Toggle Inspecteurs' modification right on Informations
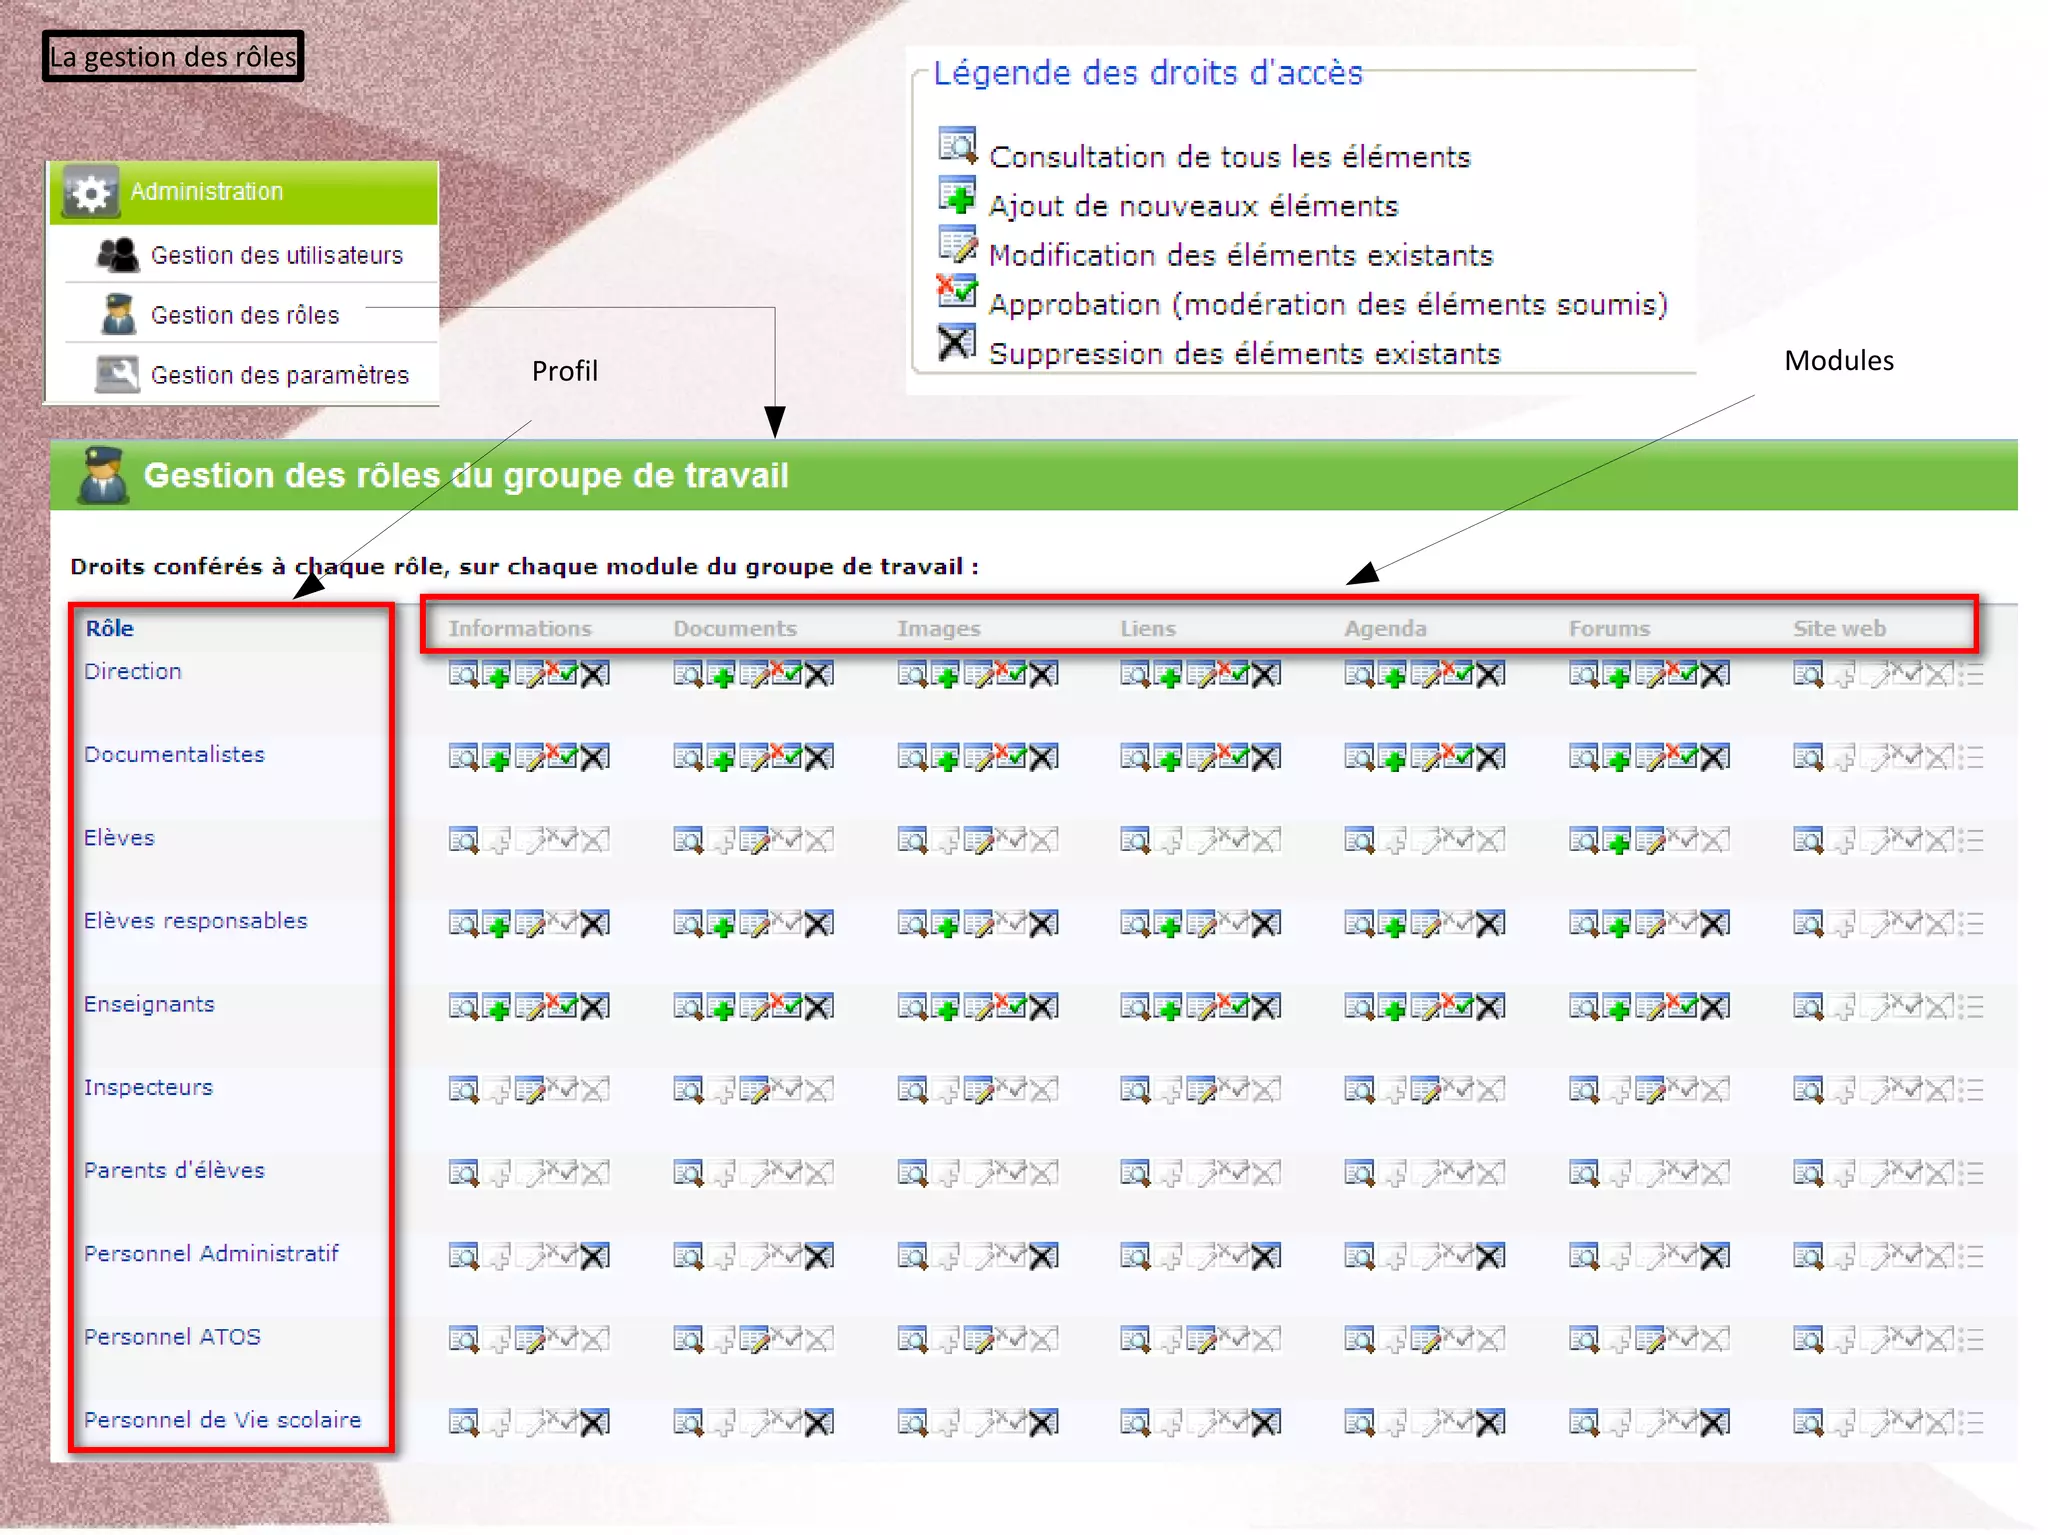 (530, 1090)
